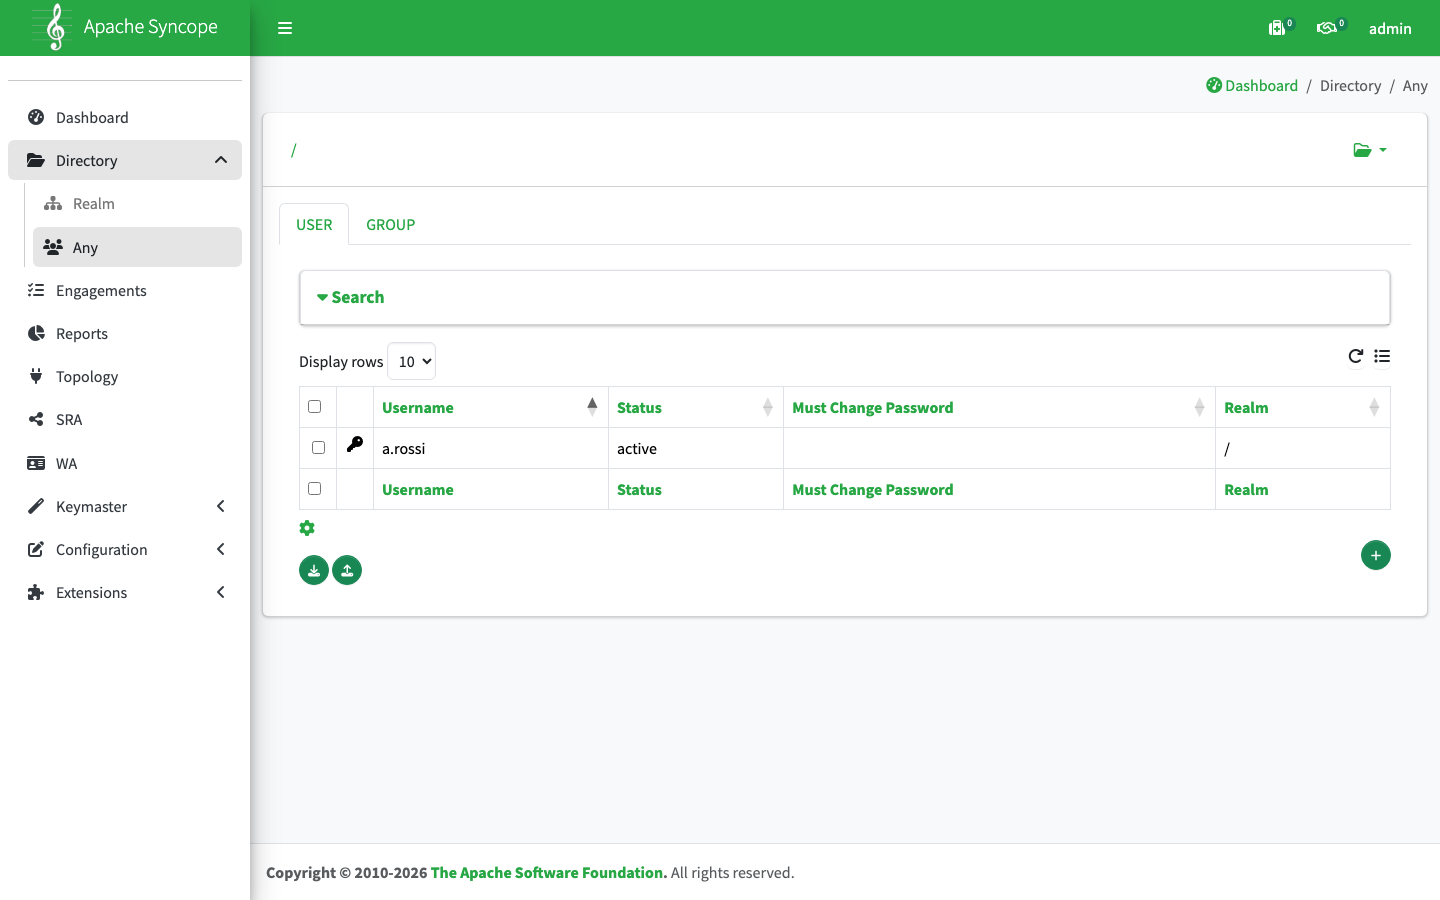Switch to the GROUP tab
This screenshot has width=1440, height=900.
click(x=390, y=224)
